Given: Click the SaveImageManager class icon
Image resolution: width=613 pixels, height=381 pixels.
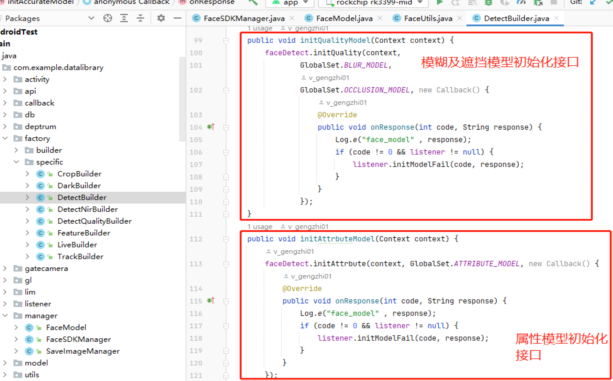Looking at the screenshot, I should coord(29,351).
